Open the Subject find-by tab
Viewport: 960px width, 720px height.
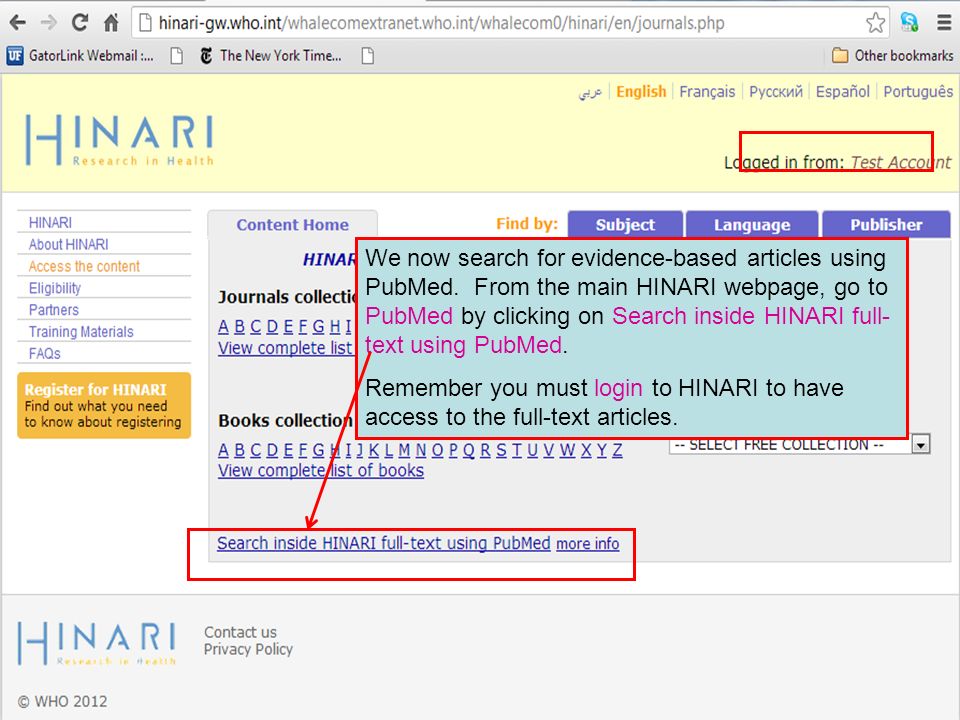point(625,225)
